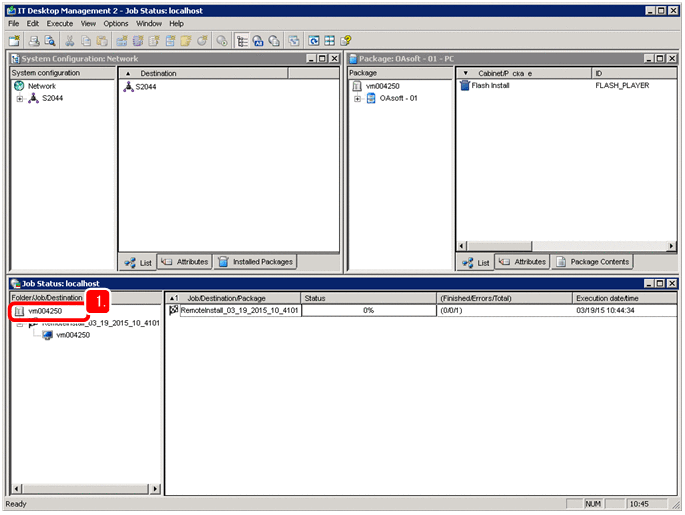
Task: Select the RemoteInstall job flag icon
Action: pos(172,311)
